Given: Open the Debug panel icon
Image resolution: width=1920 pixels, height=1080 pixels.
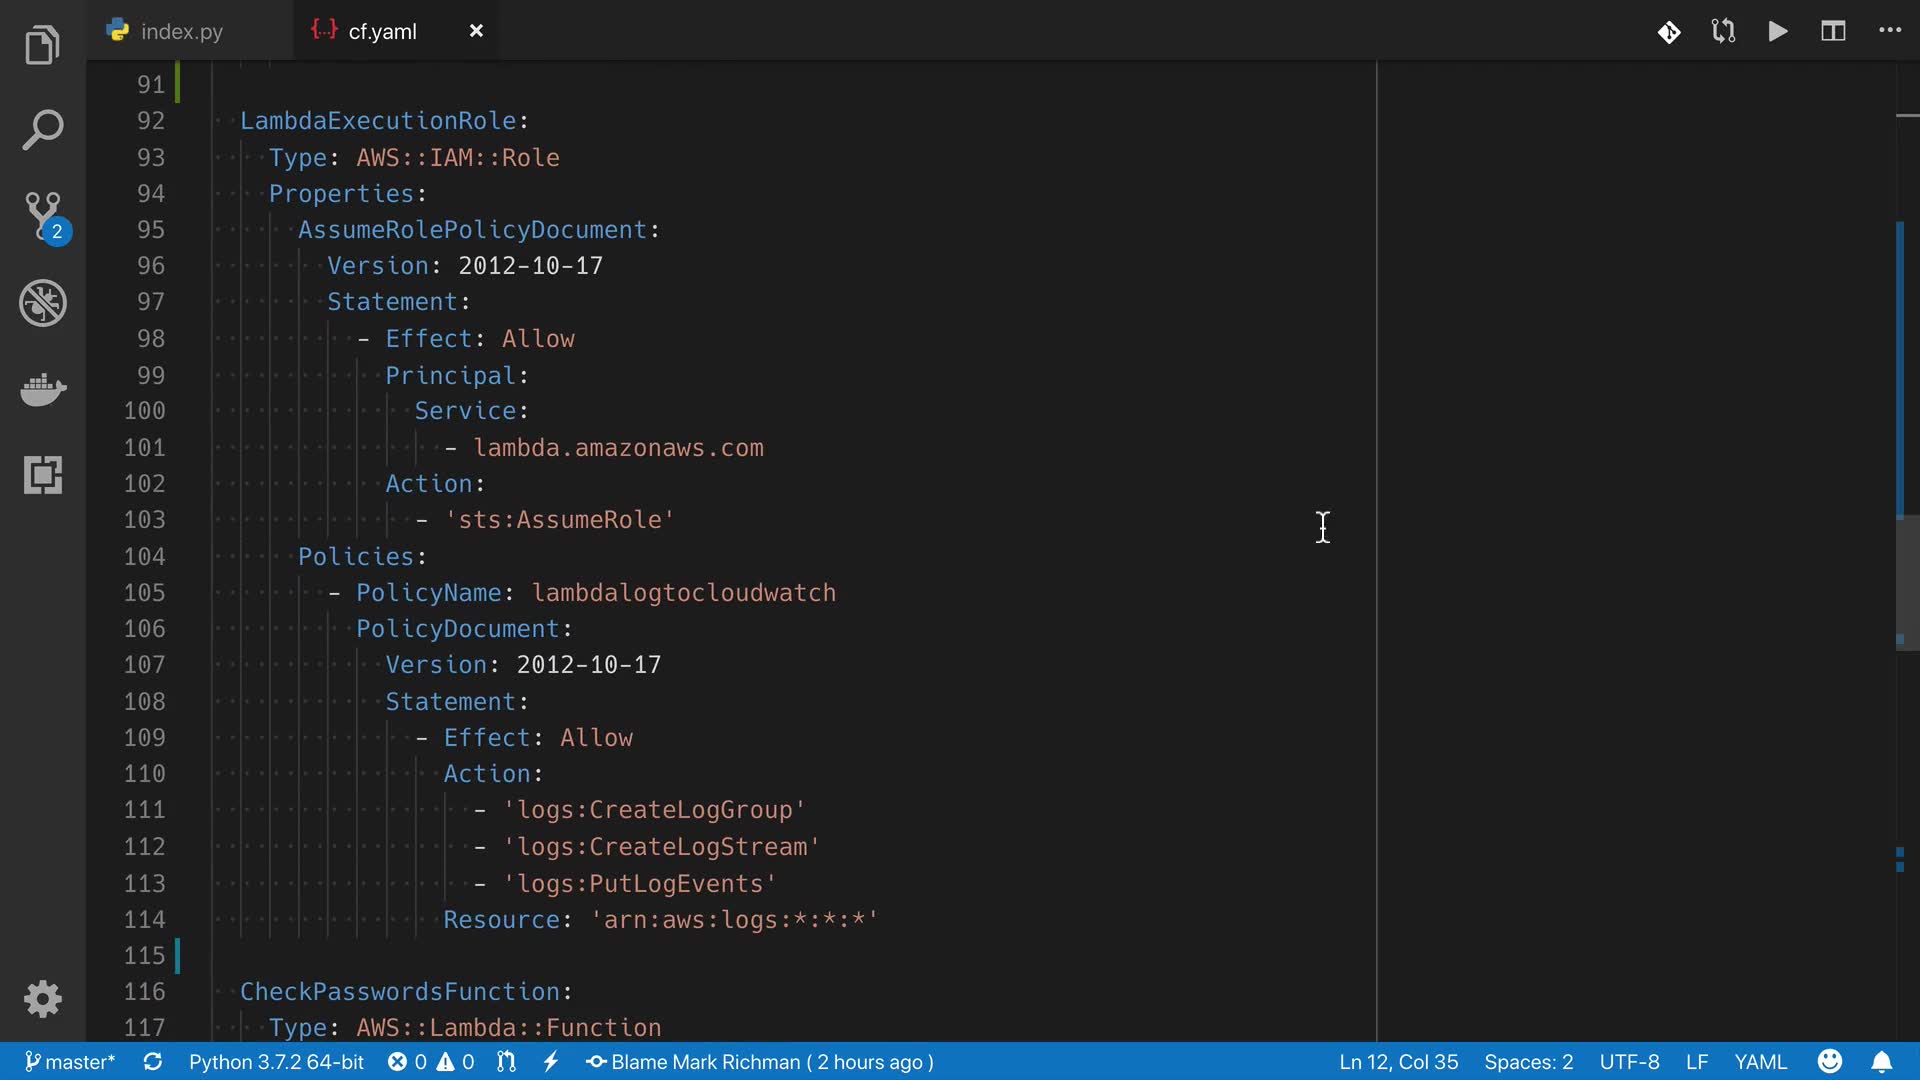Looking at the screenshot, I should (x=43, y=303).
